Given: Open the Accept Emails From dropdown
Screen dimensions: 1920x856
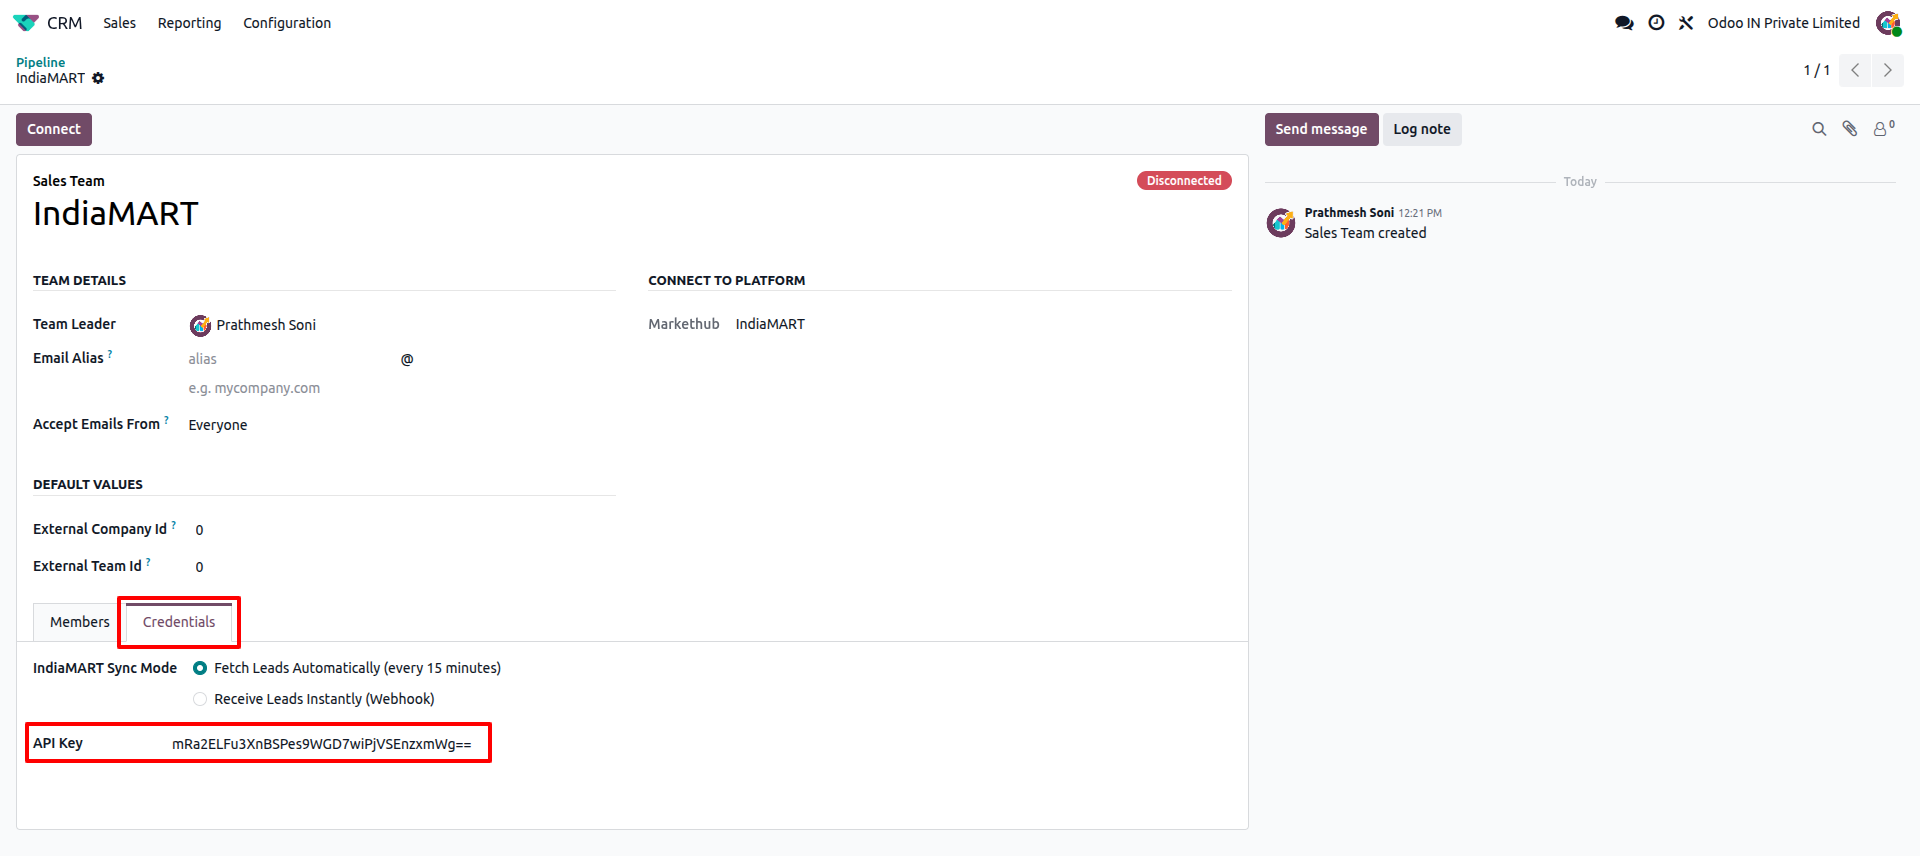Looking at the screenshot, I should coord(400,425).
